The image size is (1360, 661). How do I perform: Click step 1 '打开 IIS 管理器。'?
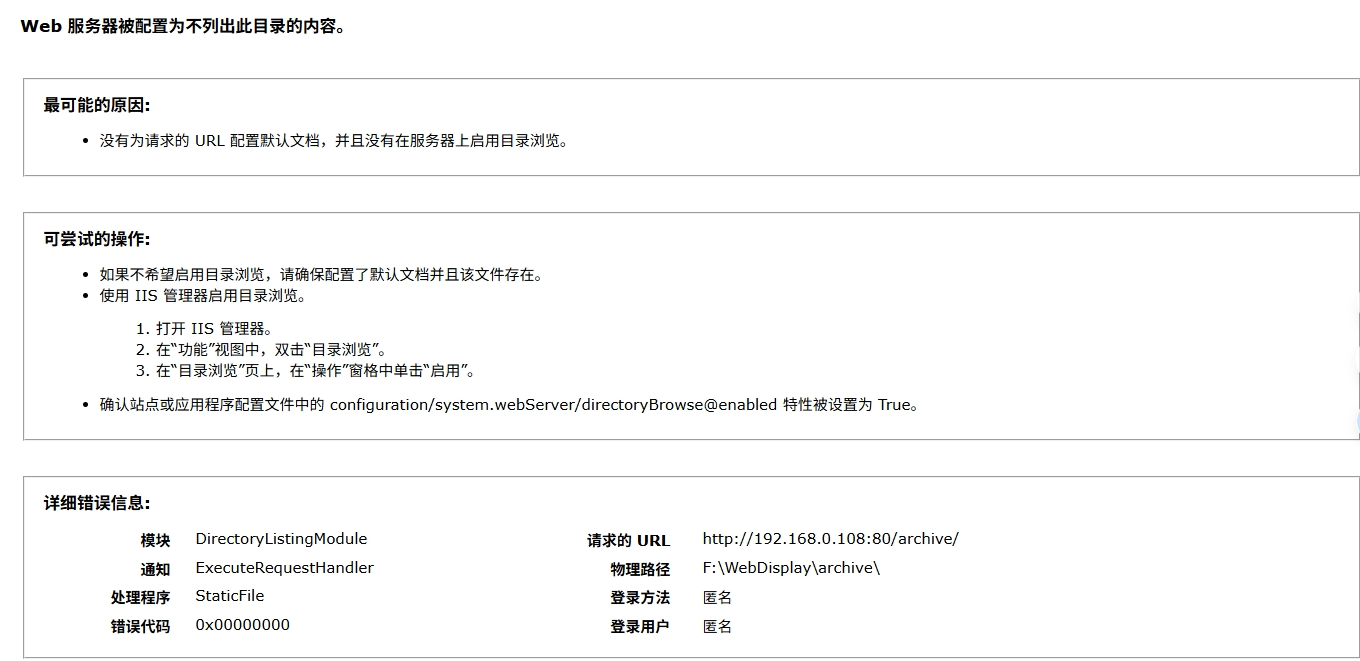coord(214,329)
